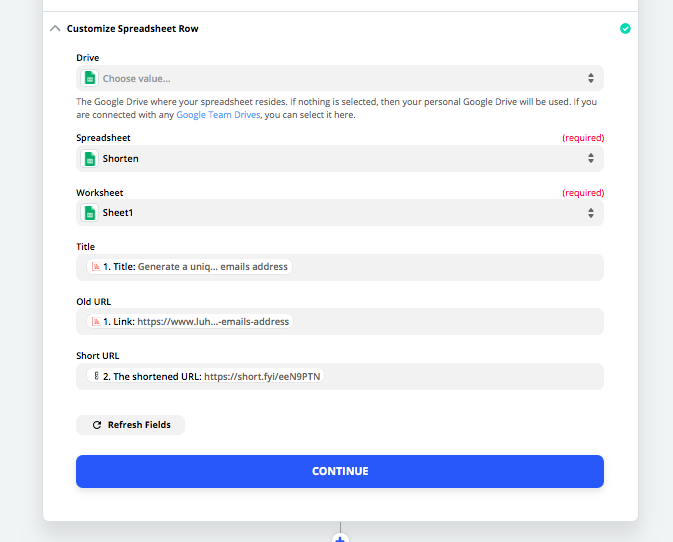Click the Refresh Fields button
Screen dimensions: 673x542
(x=130, y=425)
